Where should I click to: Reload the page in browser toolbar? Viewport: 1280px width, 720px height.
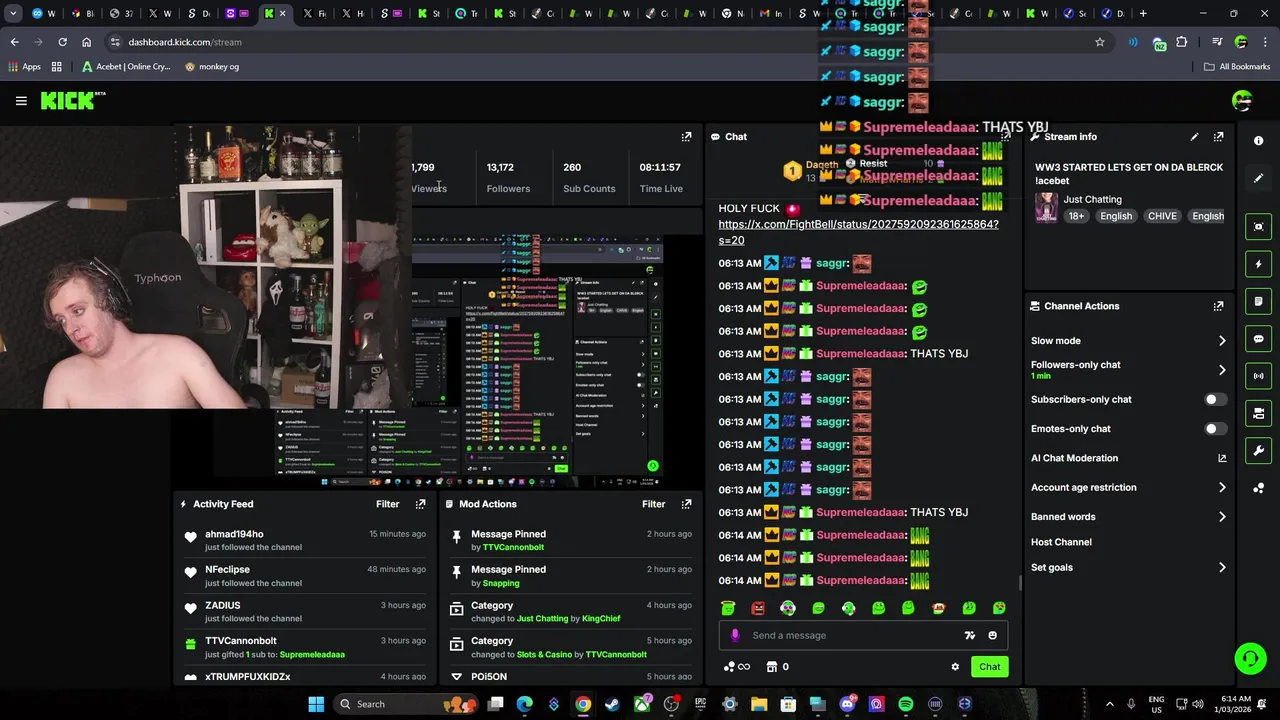point(62,42)
